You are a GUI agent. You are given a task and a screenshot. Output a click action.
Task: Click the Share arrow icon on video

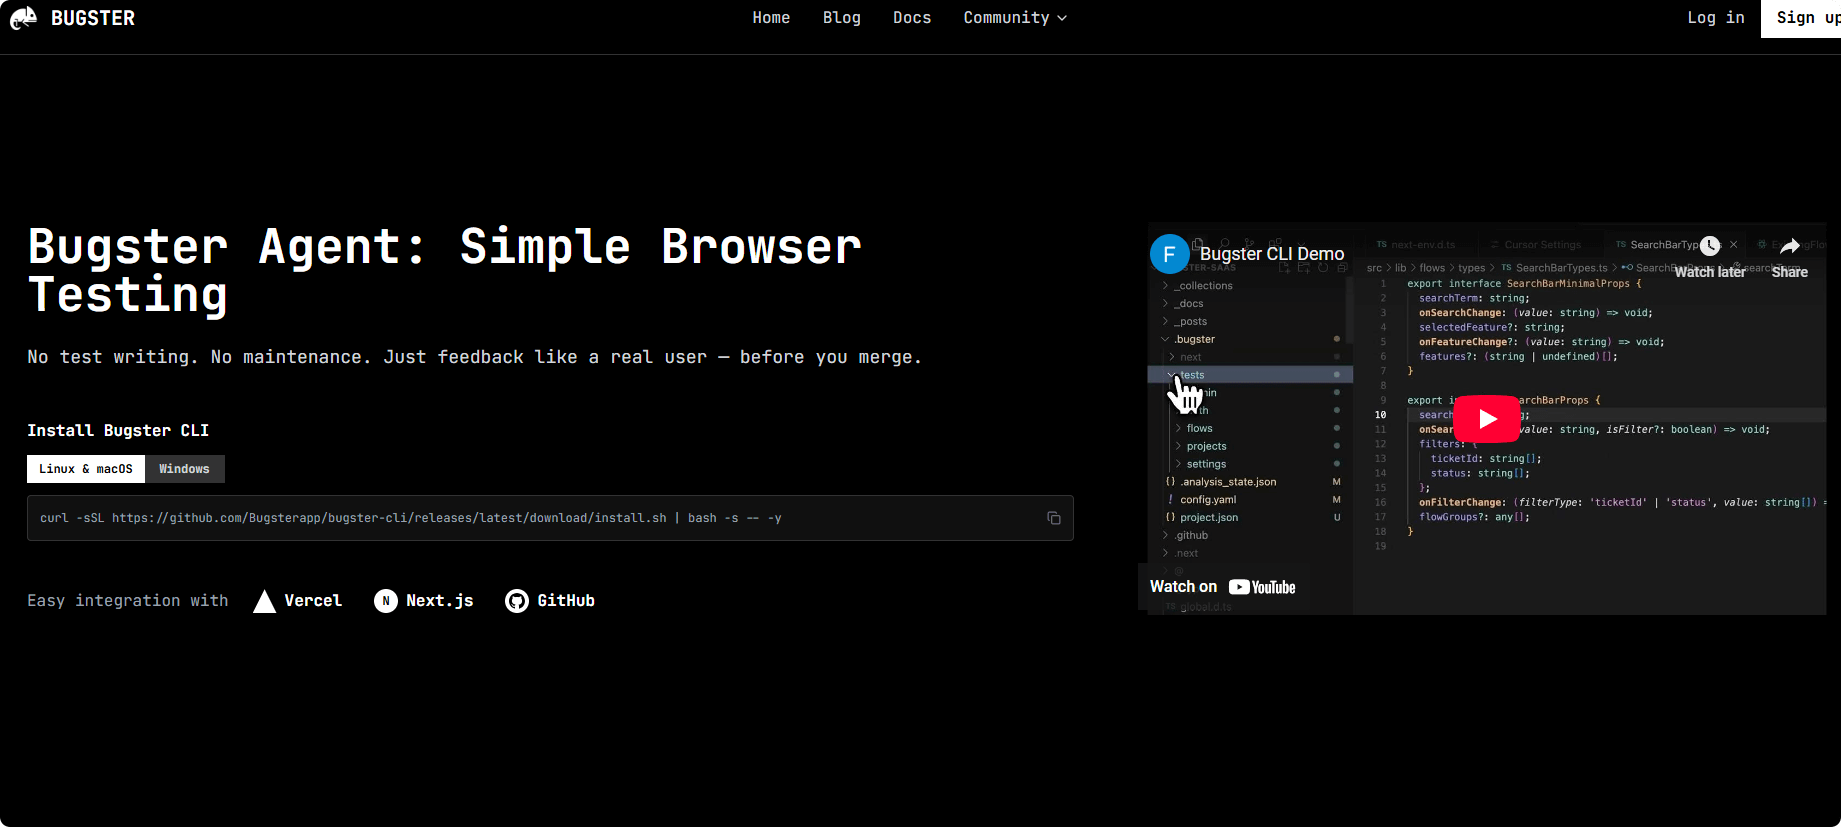click(x=1789, y=246)
